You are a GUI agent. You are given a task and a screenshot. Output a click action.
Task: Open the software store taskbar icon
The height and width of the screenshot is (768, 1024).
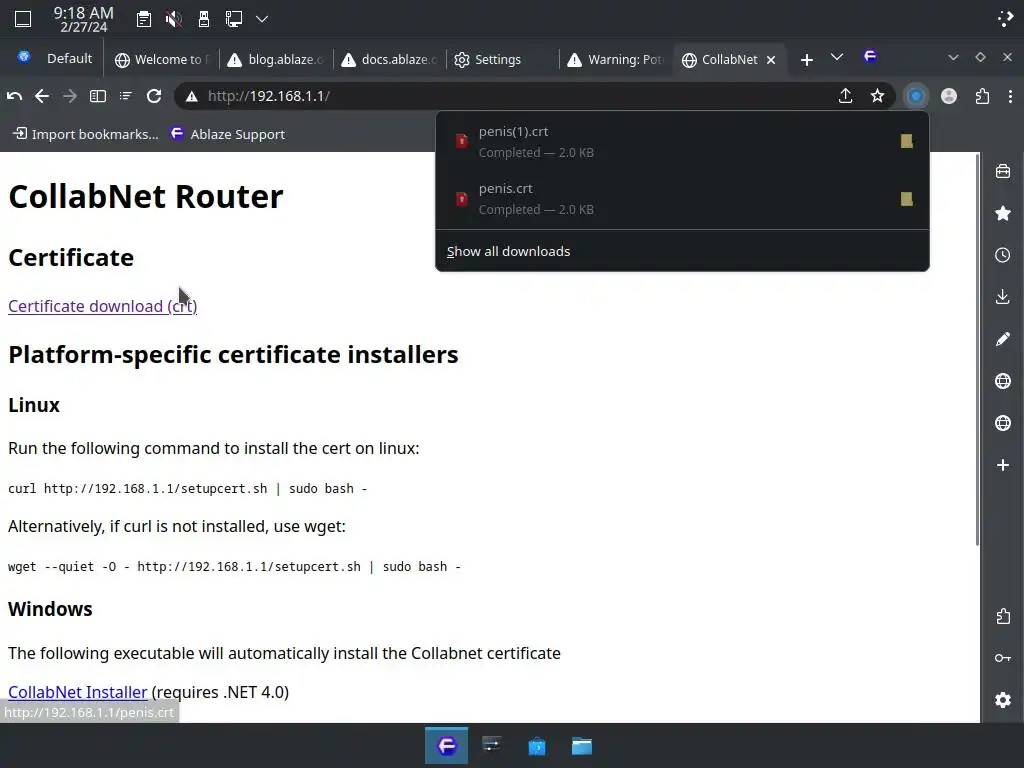(537, 745)
